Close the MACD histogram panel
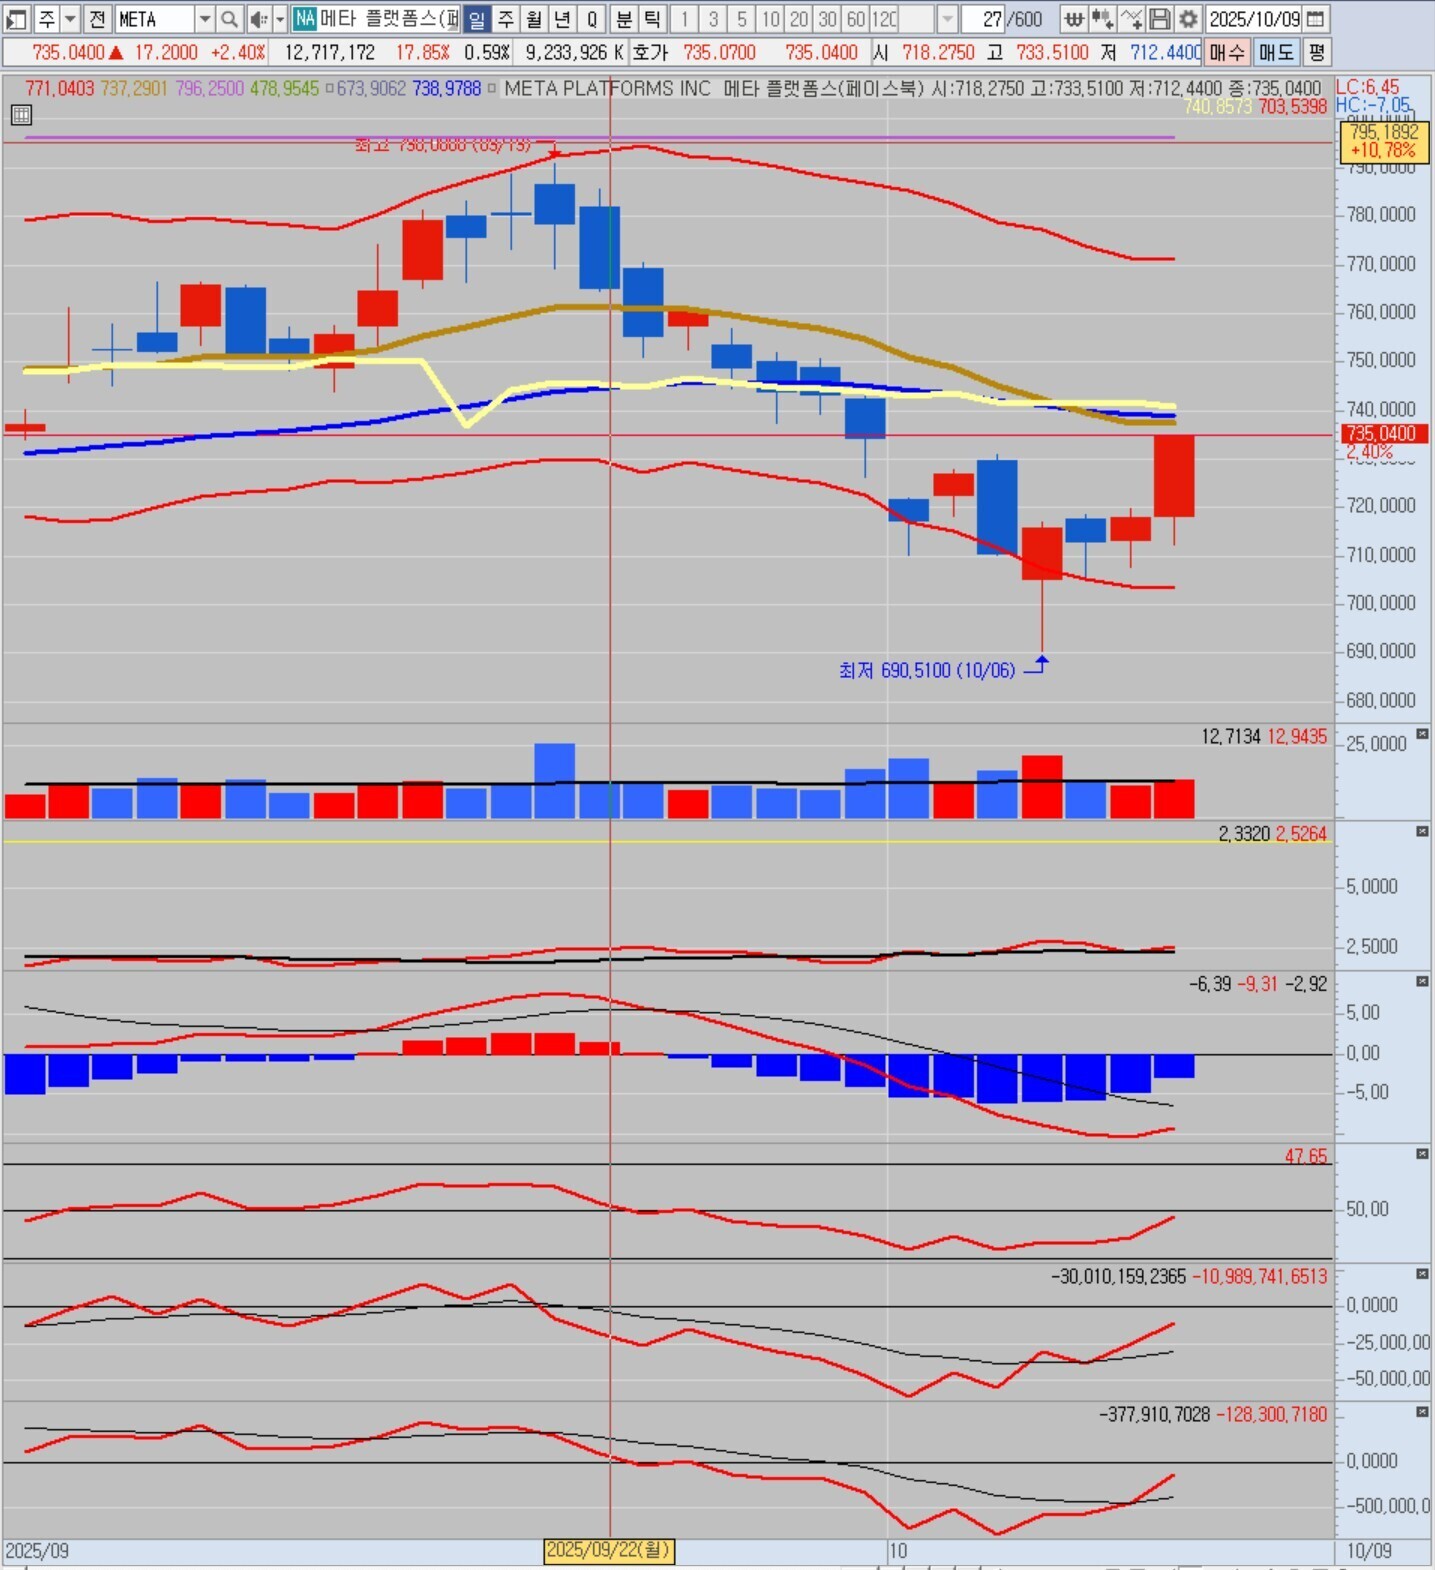This screenshot has height=1570, width=1435. click(x=1422, y=982)
